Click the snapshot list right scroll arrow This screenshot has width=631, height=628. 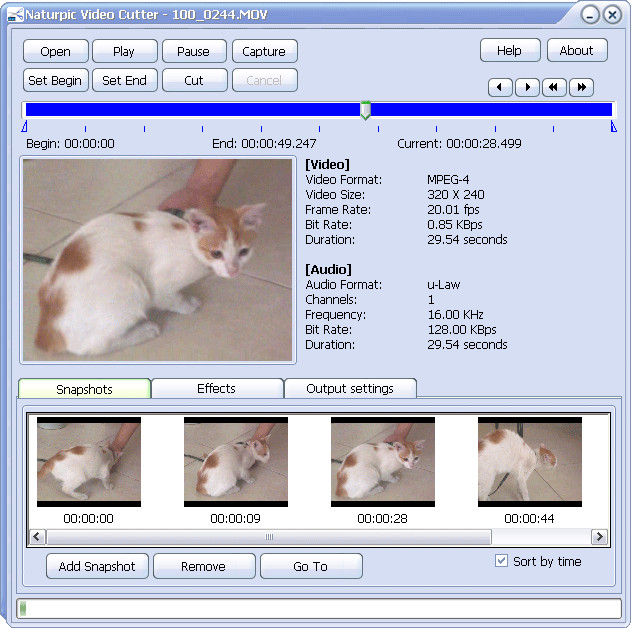click(x=599, y=537)
